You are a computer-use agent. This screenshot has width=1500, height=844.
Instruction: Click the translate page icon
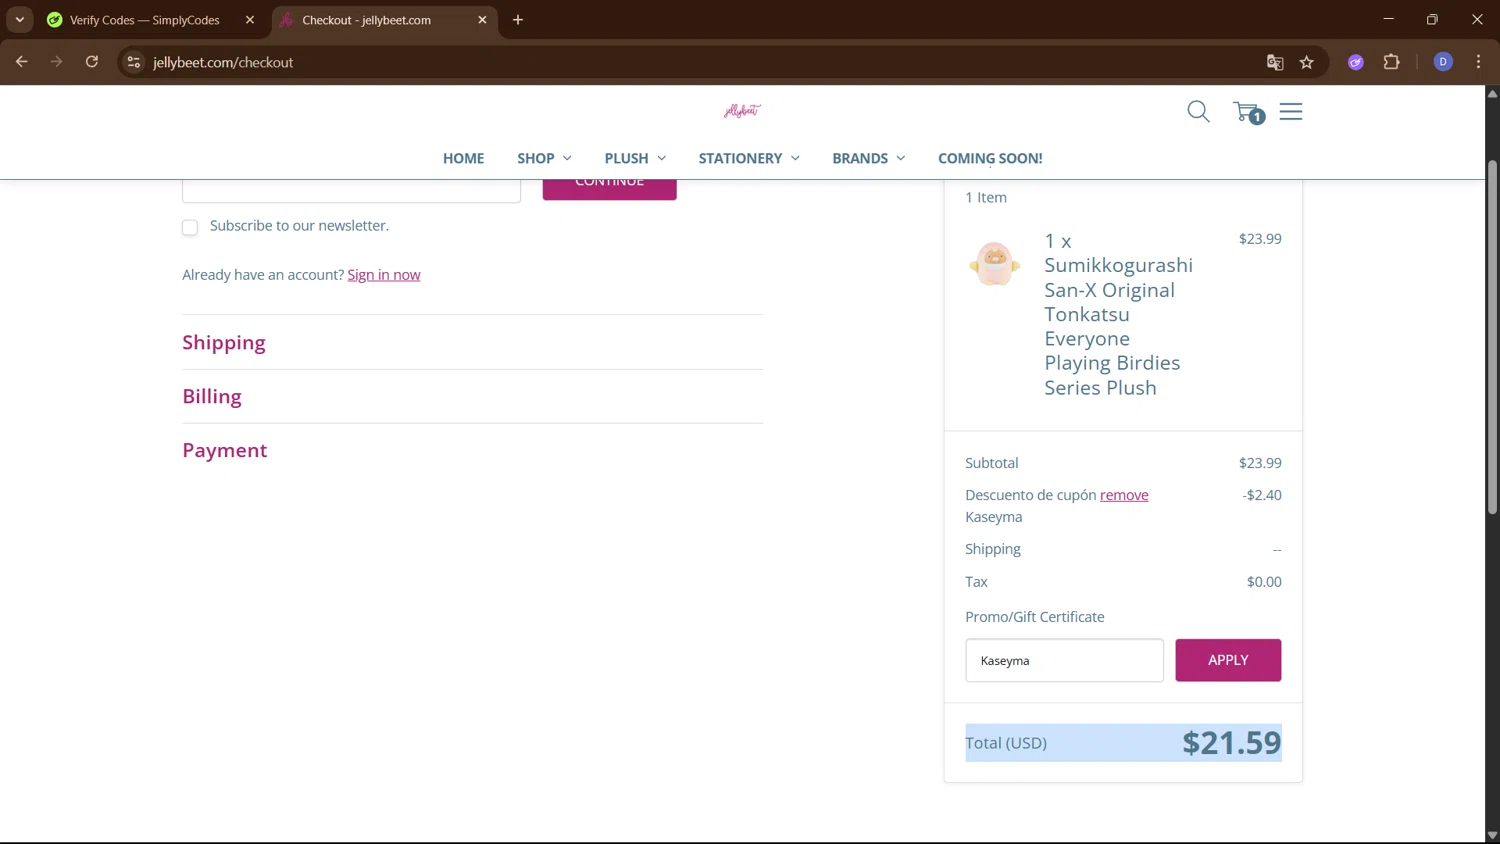pyautogui.click(x=1275, y=62)
